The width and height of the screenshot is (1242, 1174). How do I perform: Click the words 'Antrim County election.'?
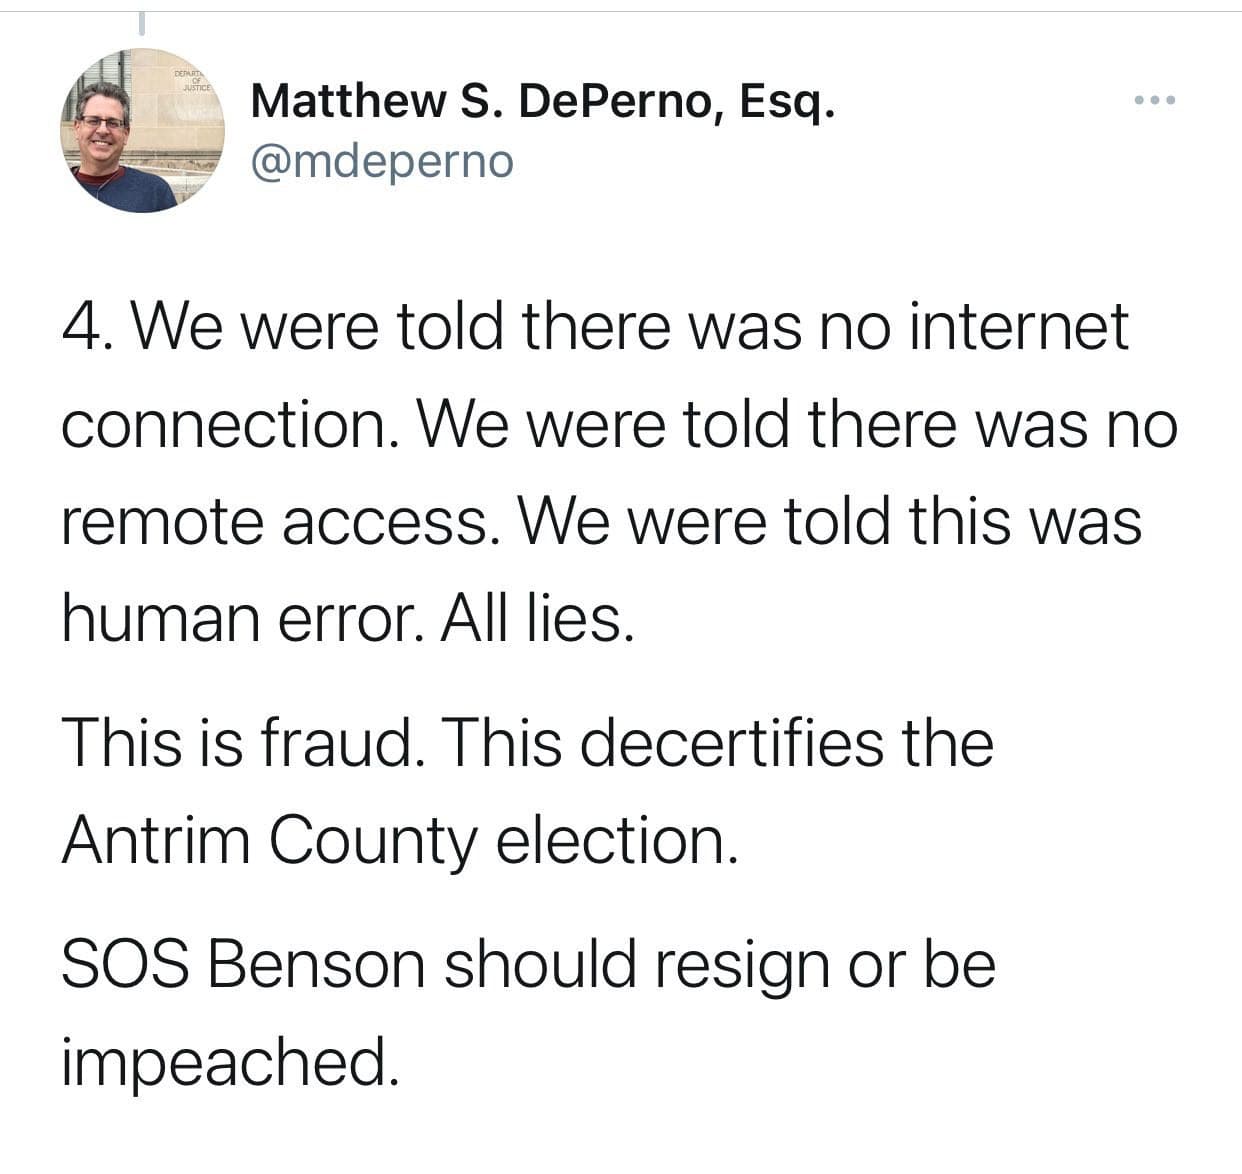(400, 841)
